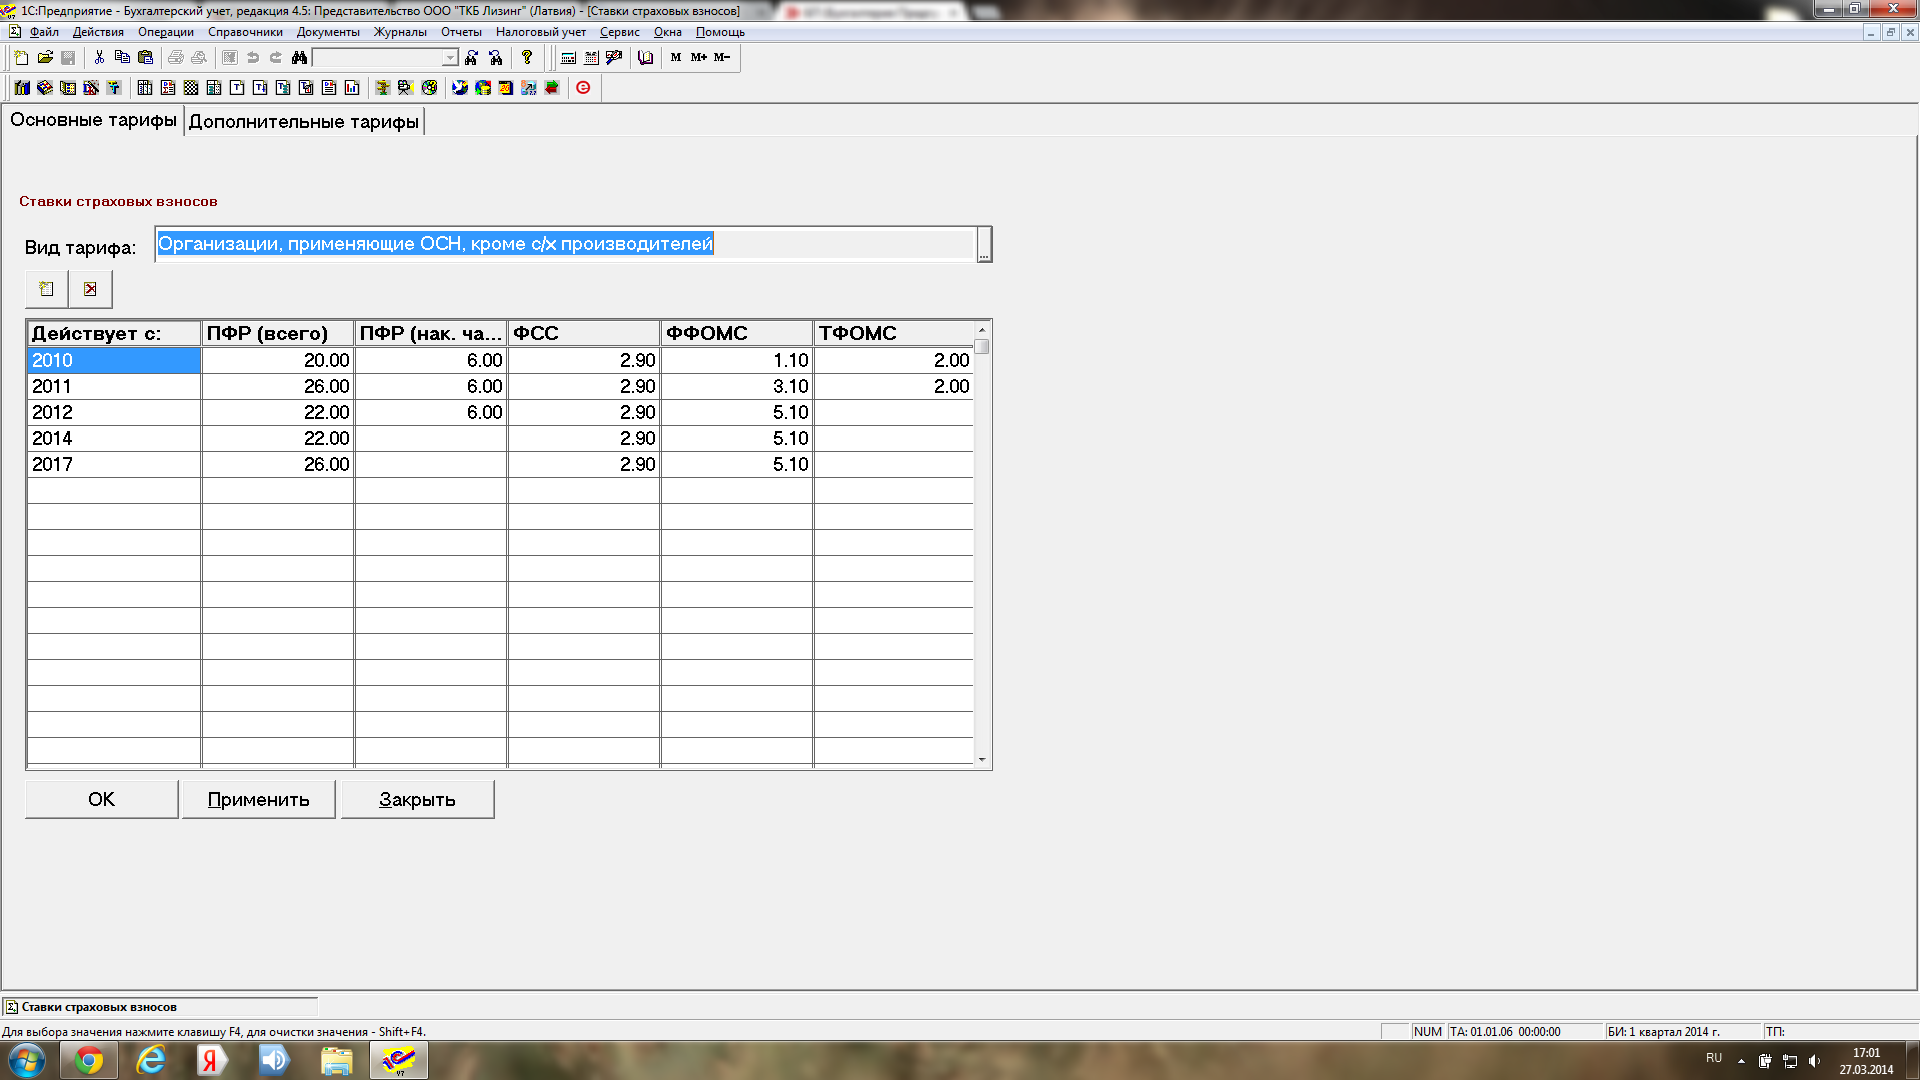Click the calendar toolbar icon

click(591, 58)
